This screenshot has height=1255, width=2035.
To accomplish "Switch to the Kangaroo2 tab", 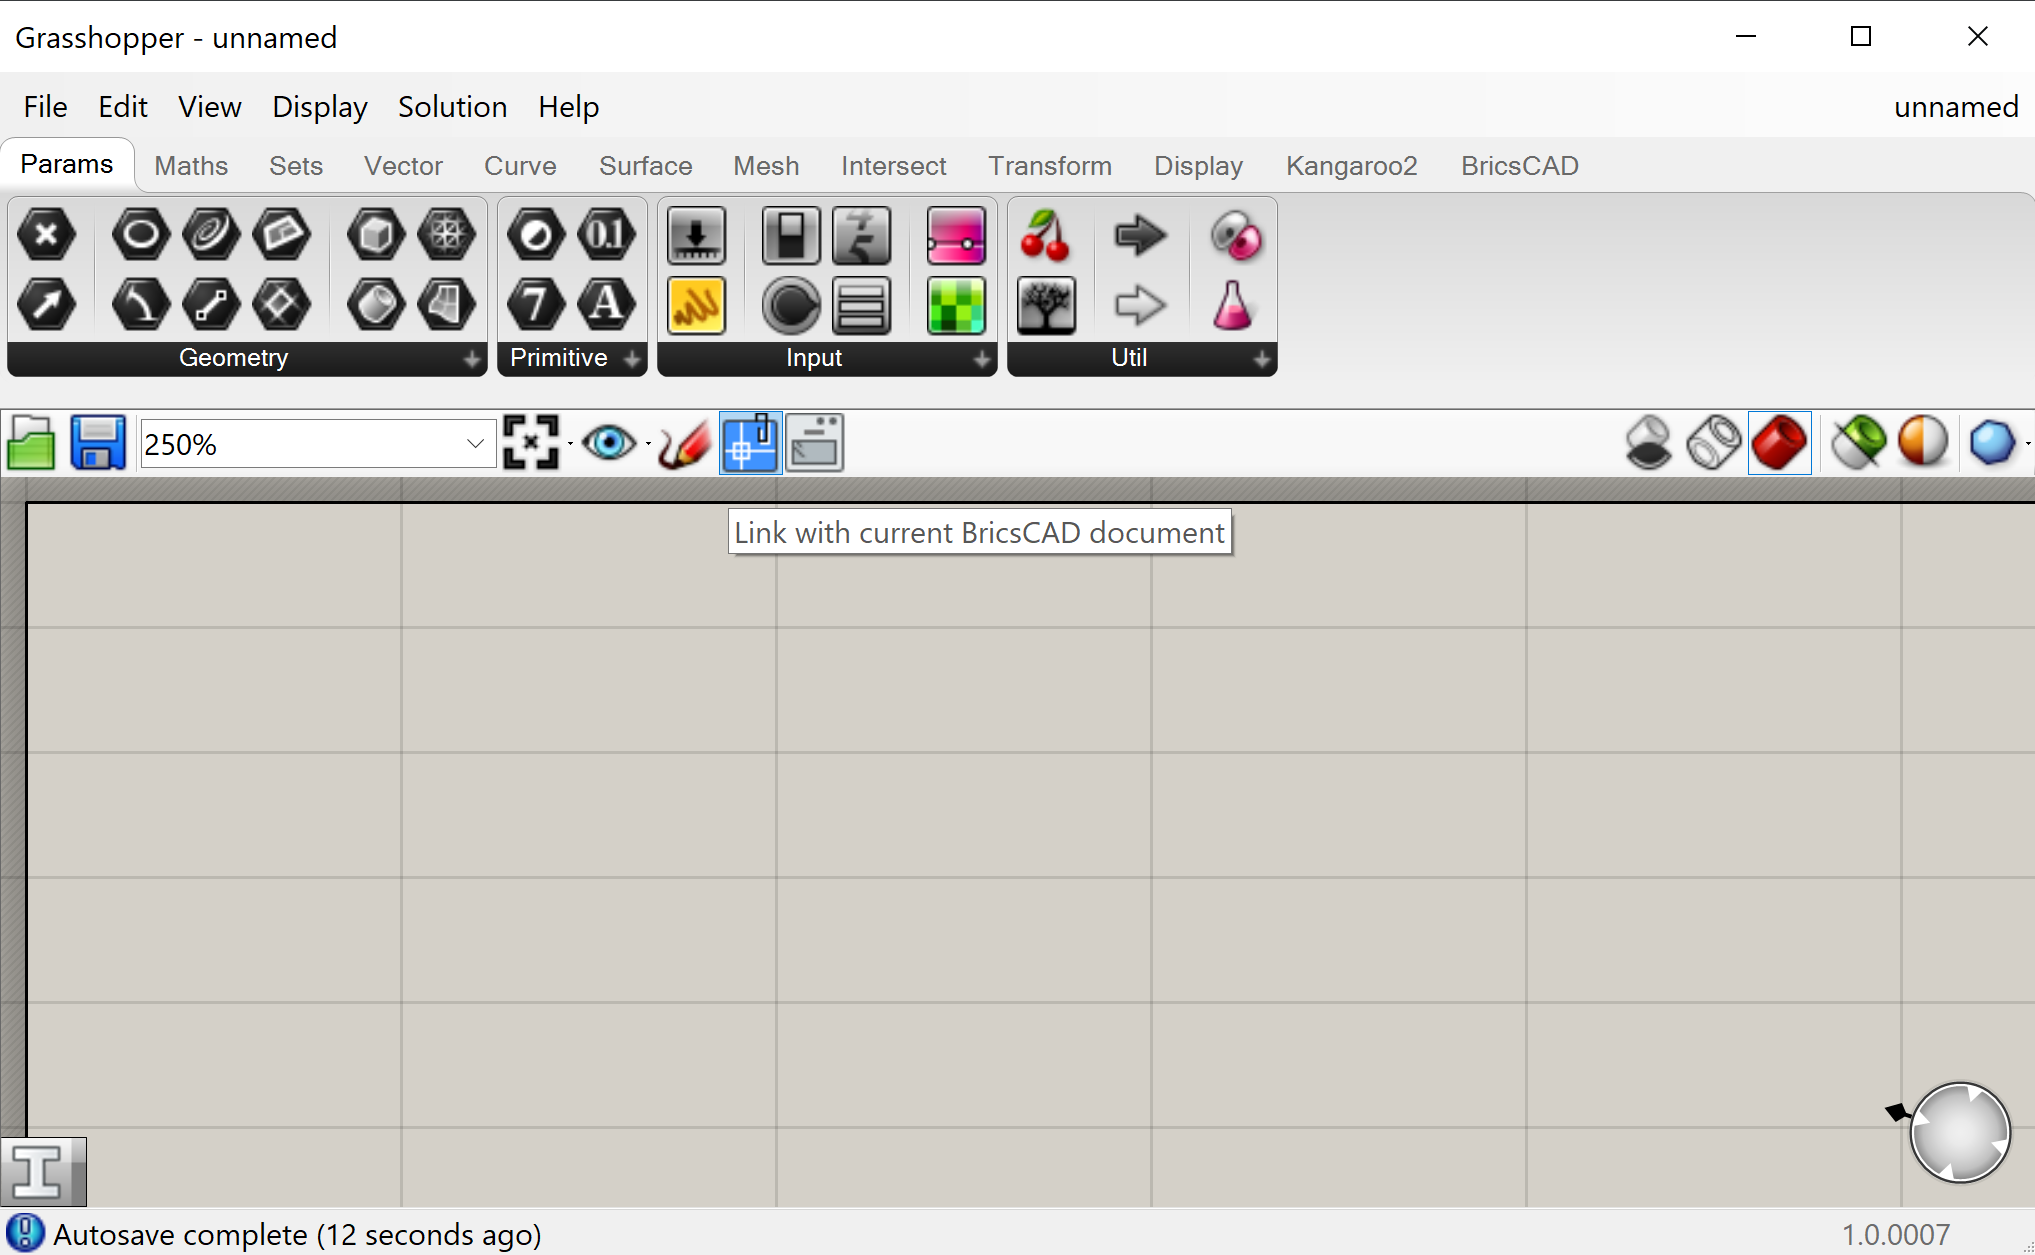I will [x=1351, y=166].
